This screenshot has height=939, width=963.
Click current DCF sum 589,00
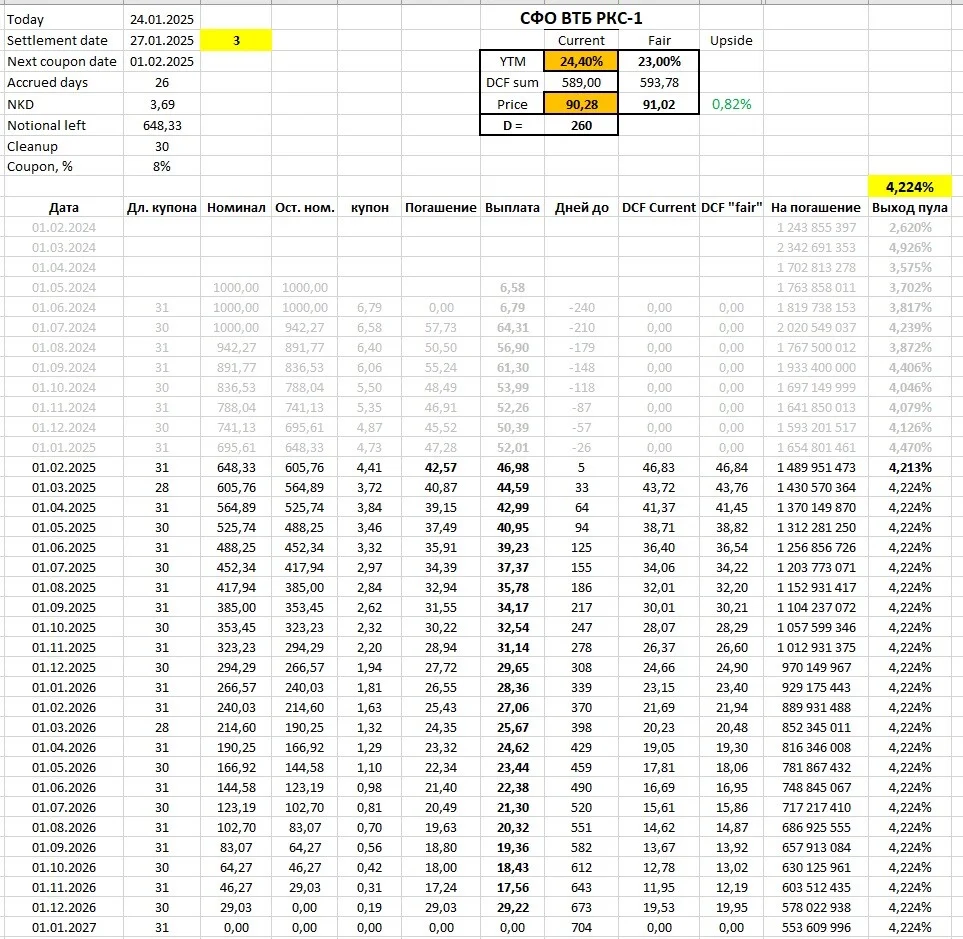click(x=581, y=82)
